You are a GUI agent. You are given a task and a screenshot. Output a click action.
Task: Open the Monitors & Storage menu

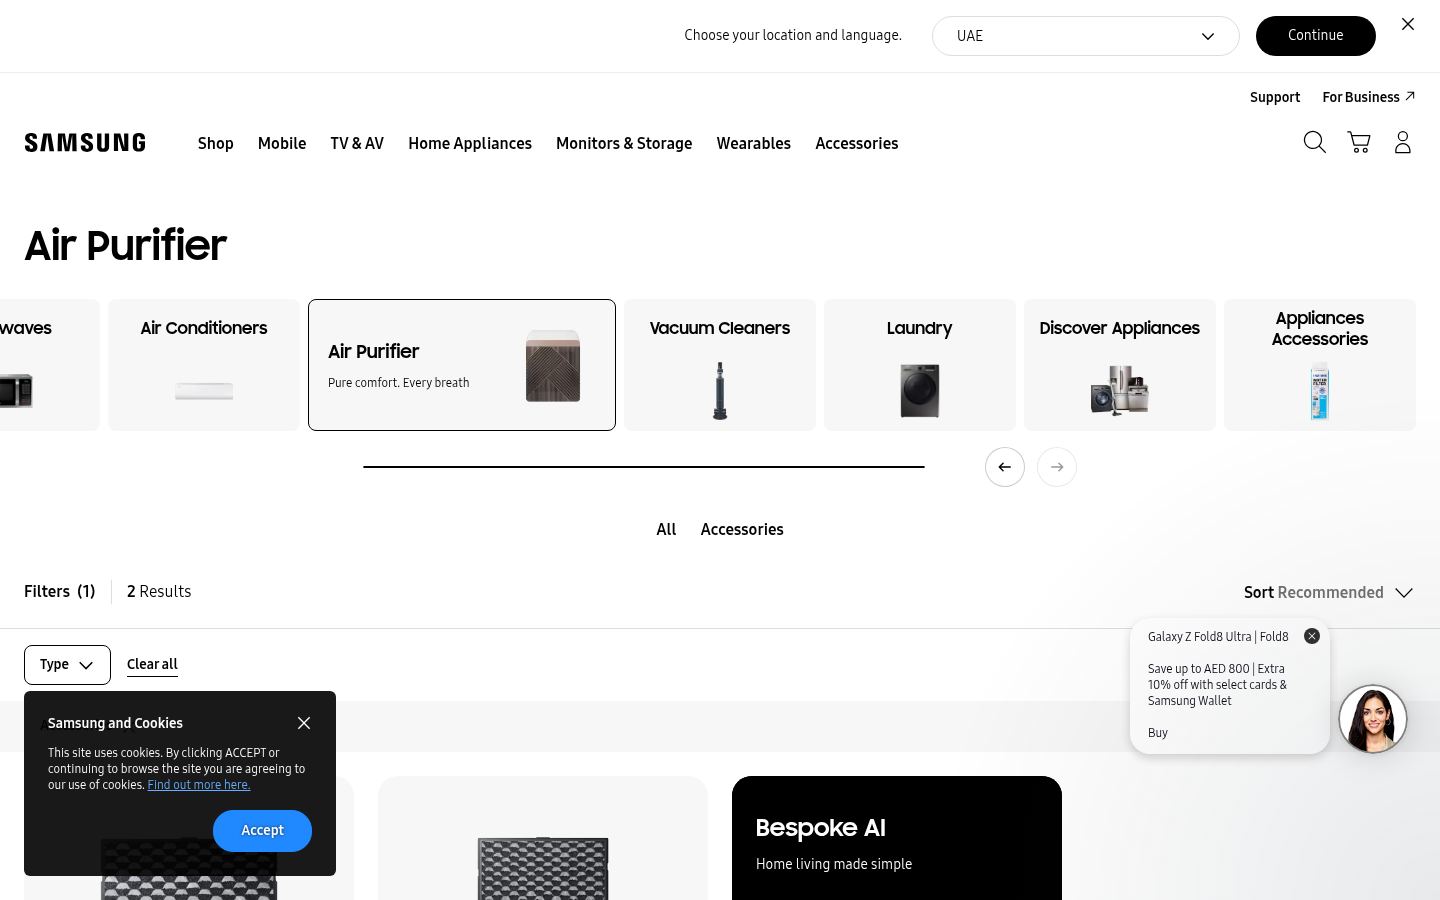[624, 144]
